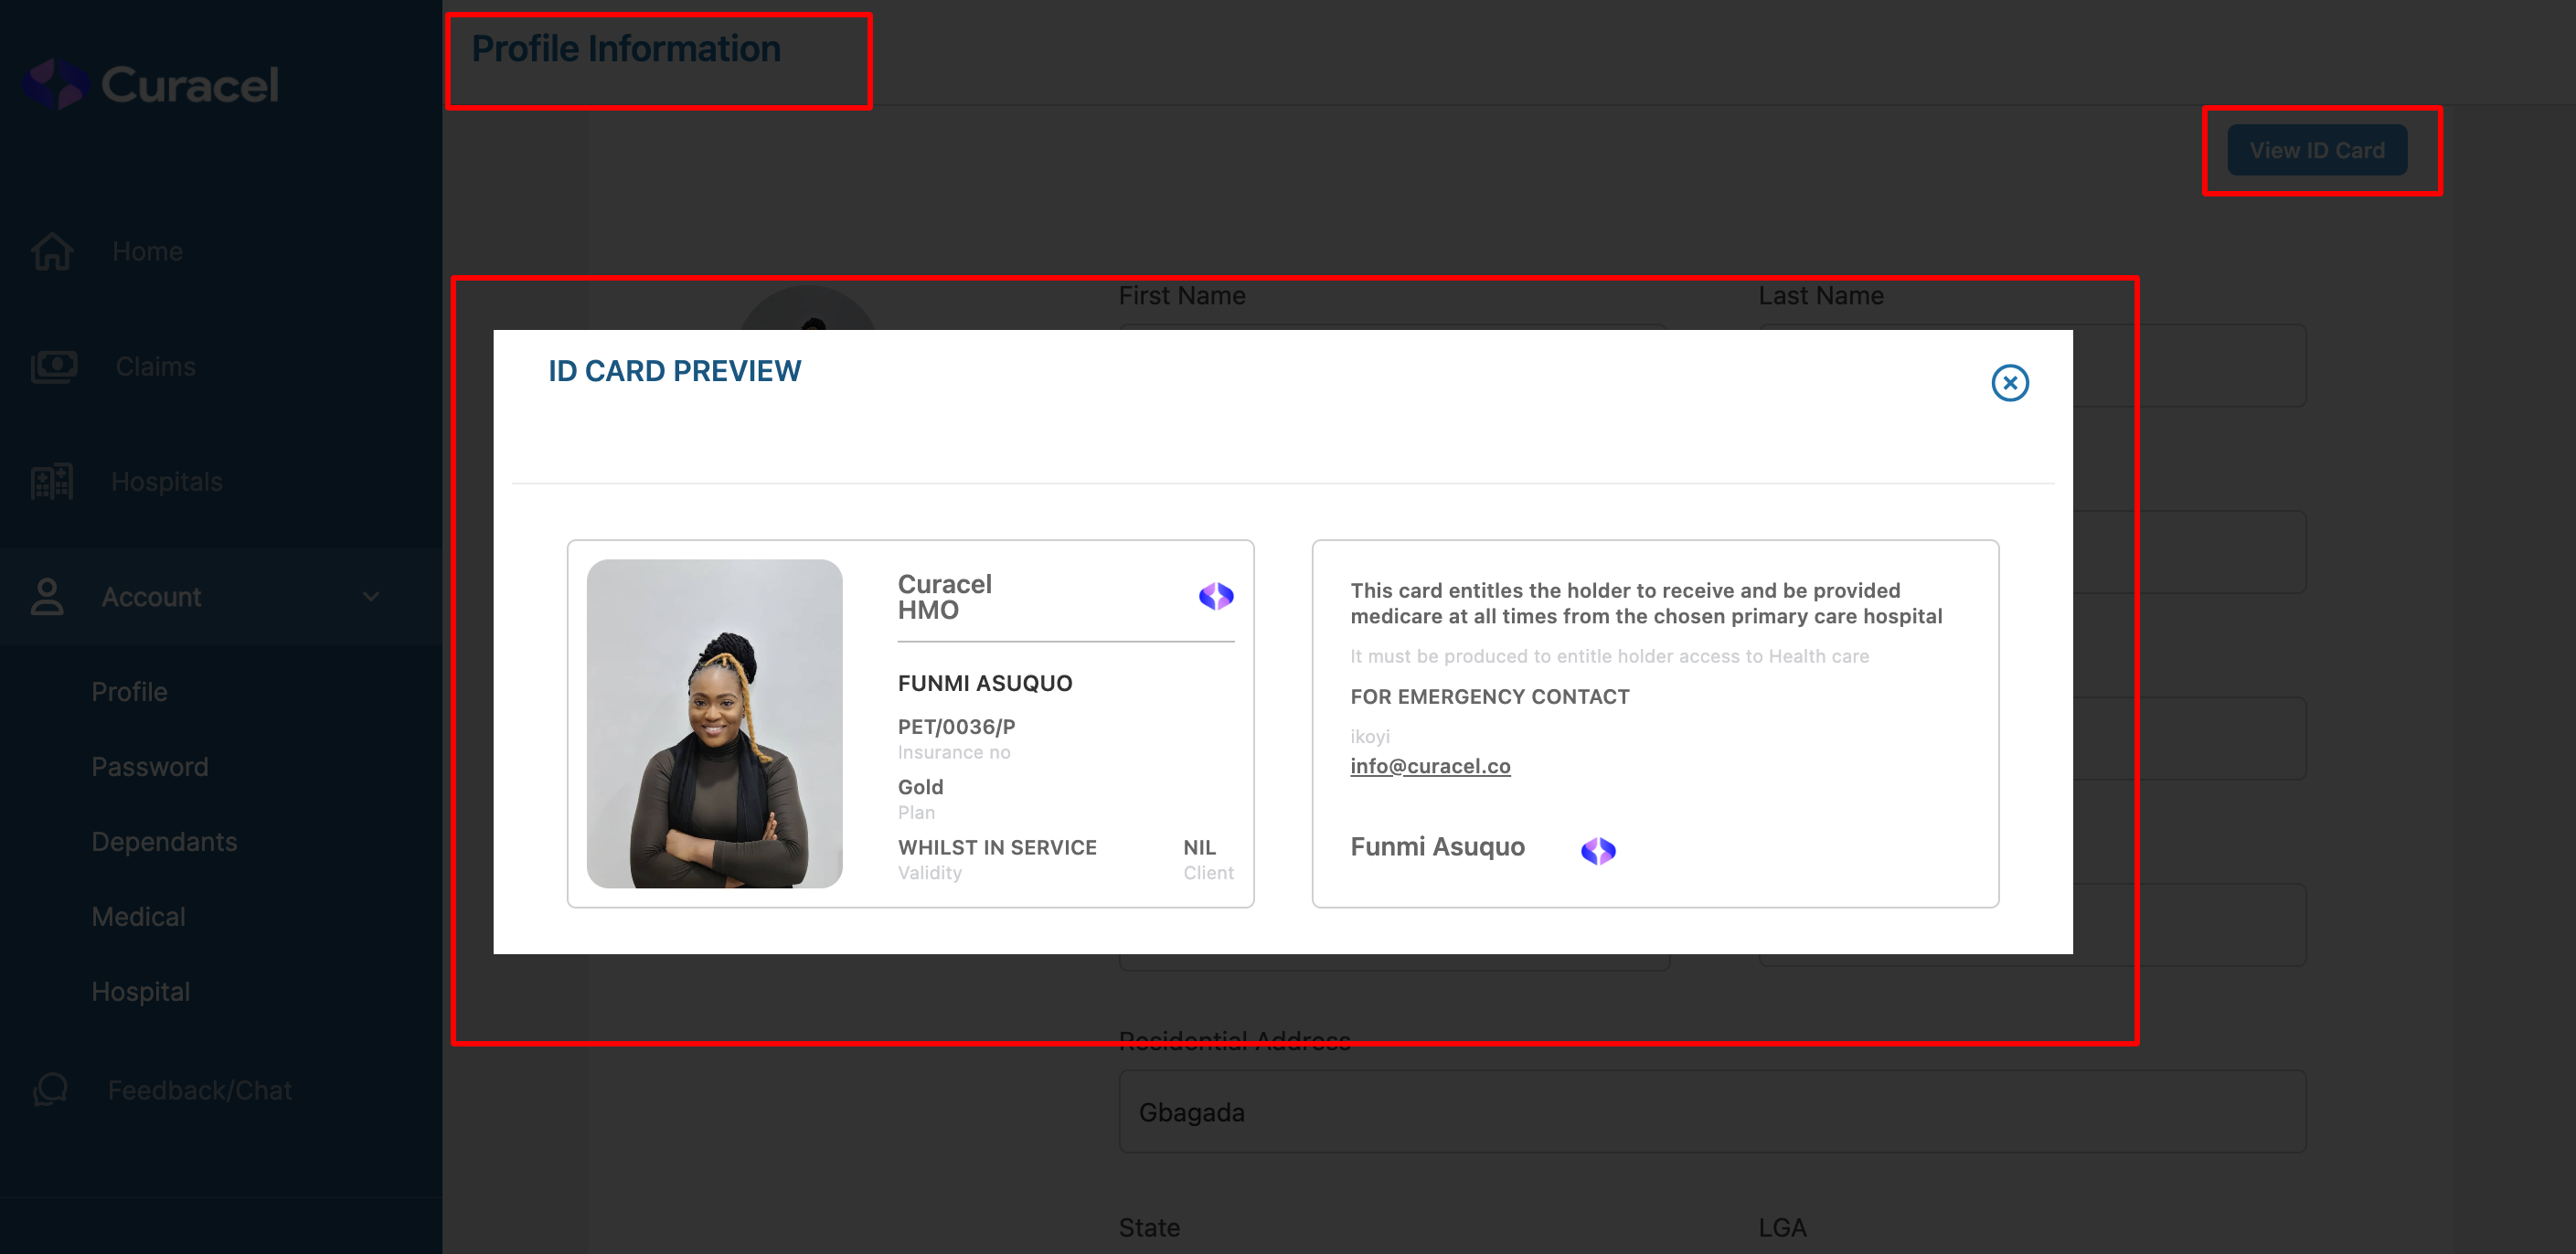Click the Home house icon in sidebar
This screenshot has width=2576, height=1254.
[x=52, y=251]
